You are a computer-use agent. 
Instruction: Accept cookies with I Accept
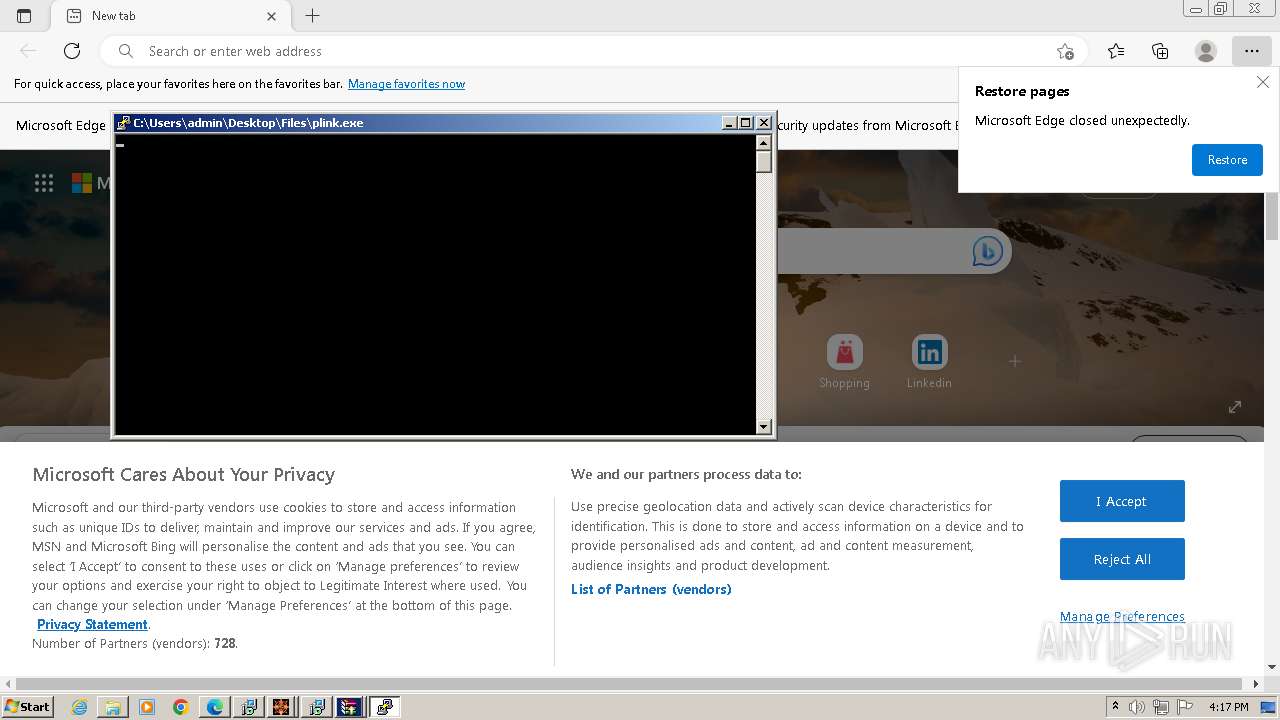pyautogui.click(x=1122, y=501)
